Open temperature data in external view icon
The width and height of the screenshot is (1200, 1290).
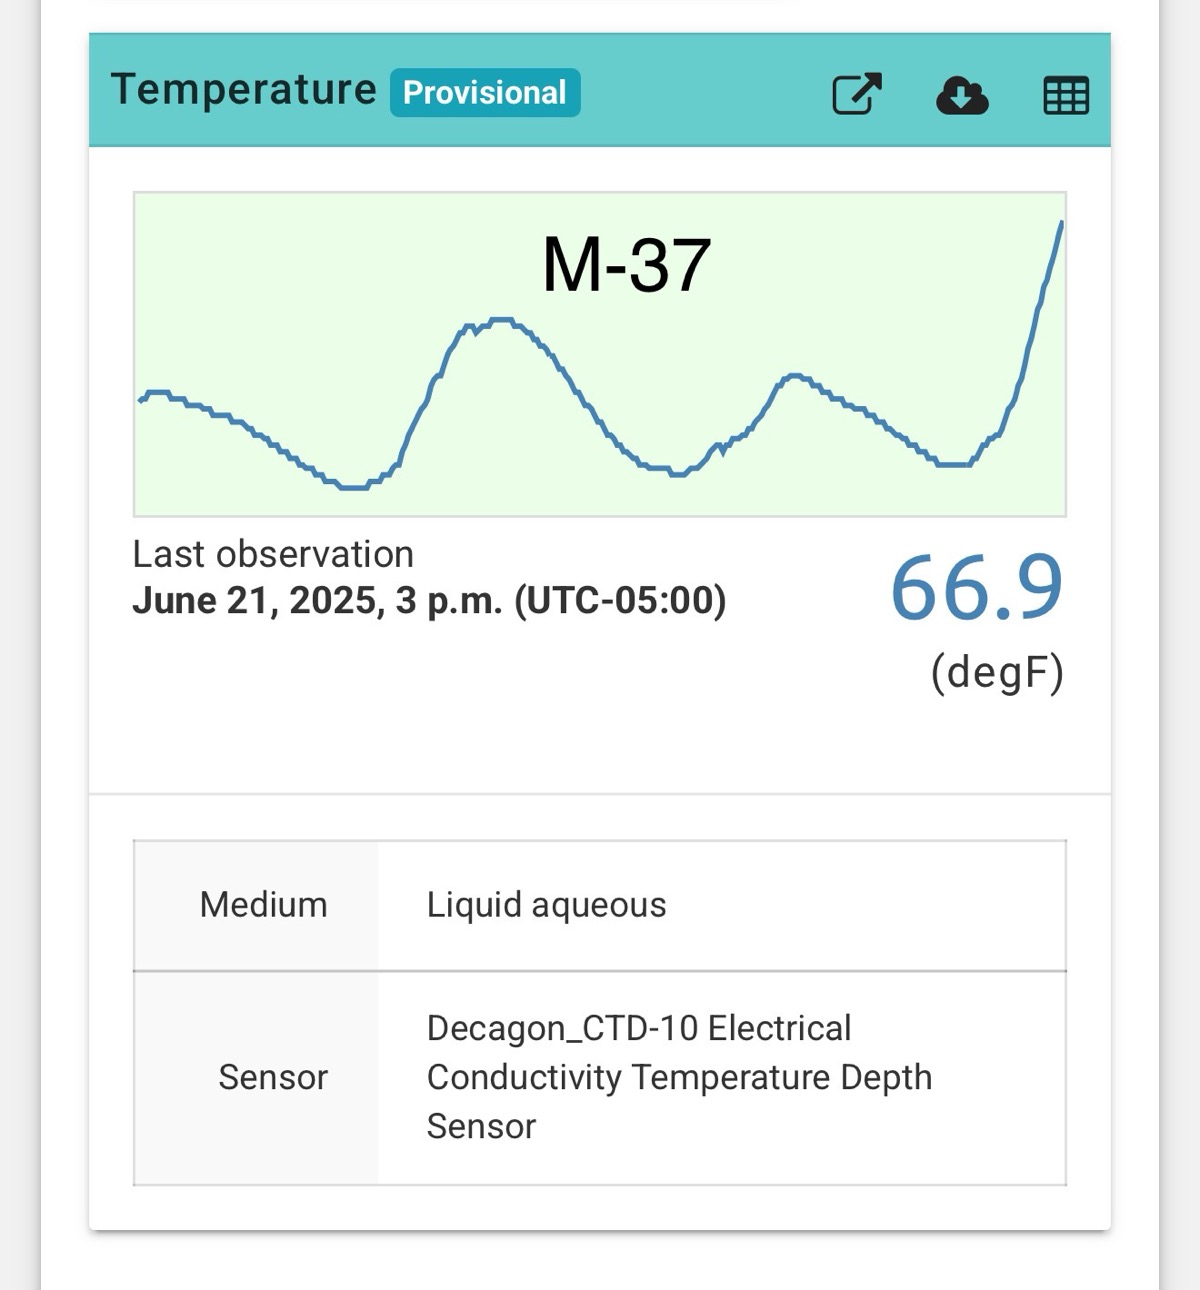[x=857, y=94]
